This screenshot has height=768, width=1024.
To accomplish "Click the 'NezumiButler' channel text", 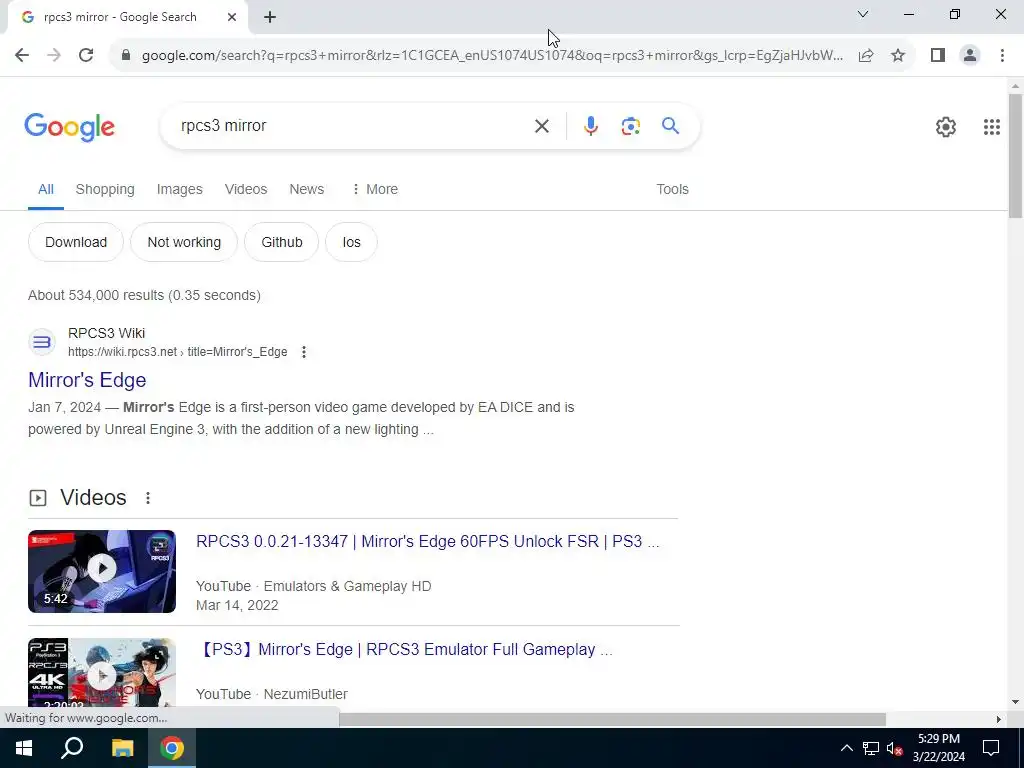I will [306, 694].
